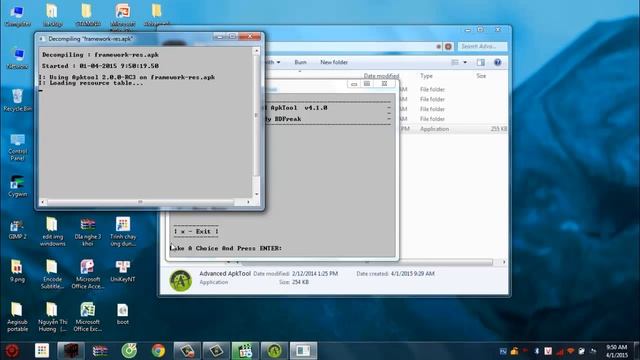Open the 9.png file on the desktop
The width and height of the screenshot is (640, 360).
click(17, 271)
